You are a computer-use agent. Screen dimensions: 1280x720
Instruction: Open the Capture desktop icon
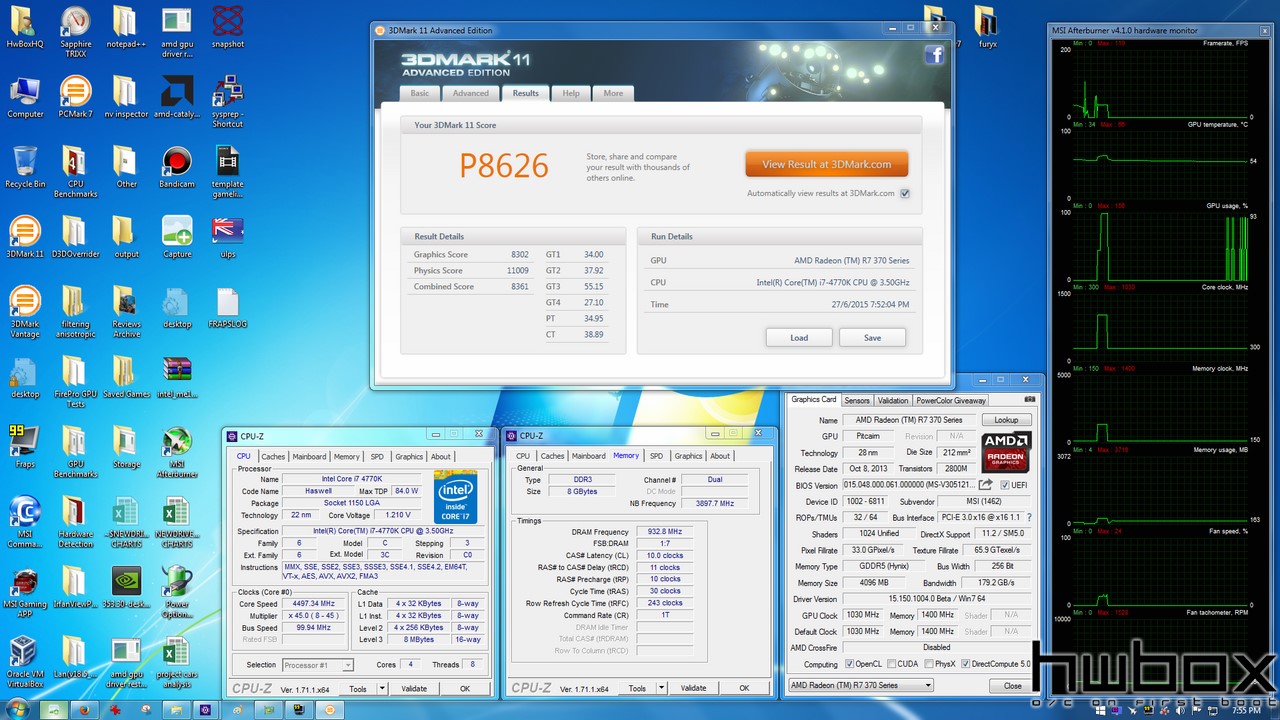click(x=177, y=237)
